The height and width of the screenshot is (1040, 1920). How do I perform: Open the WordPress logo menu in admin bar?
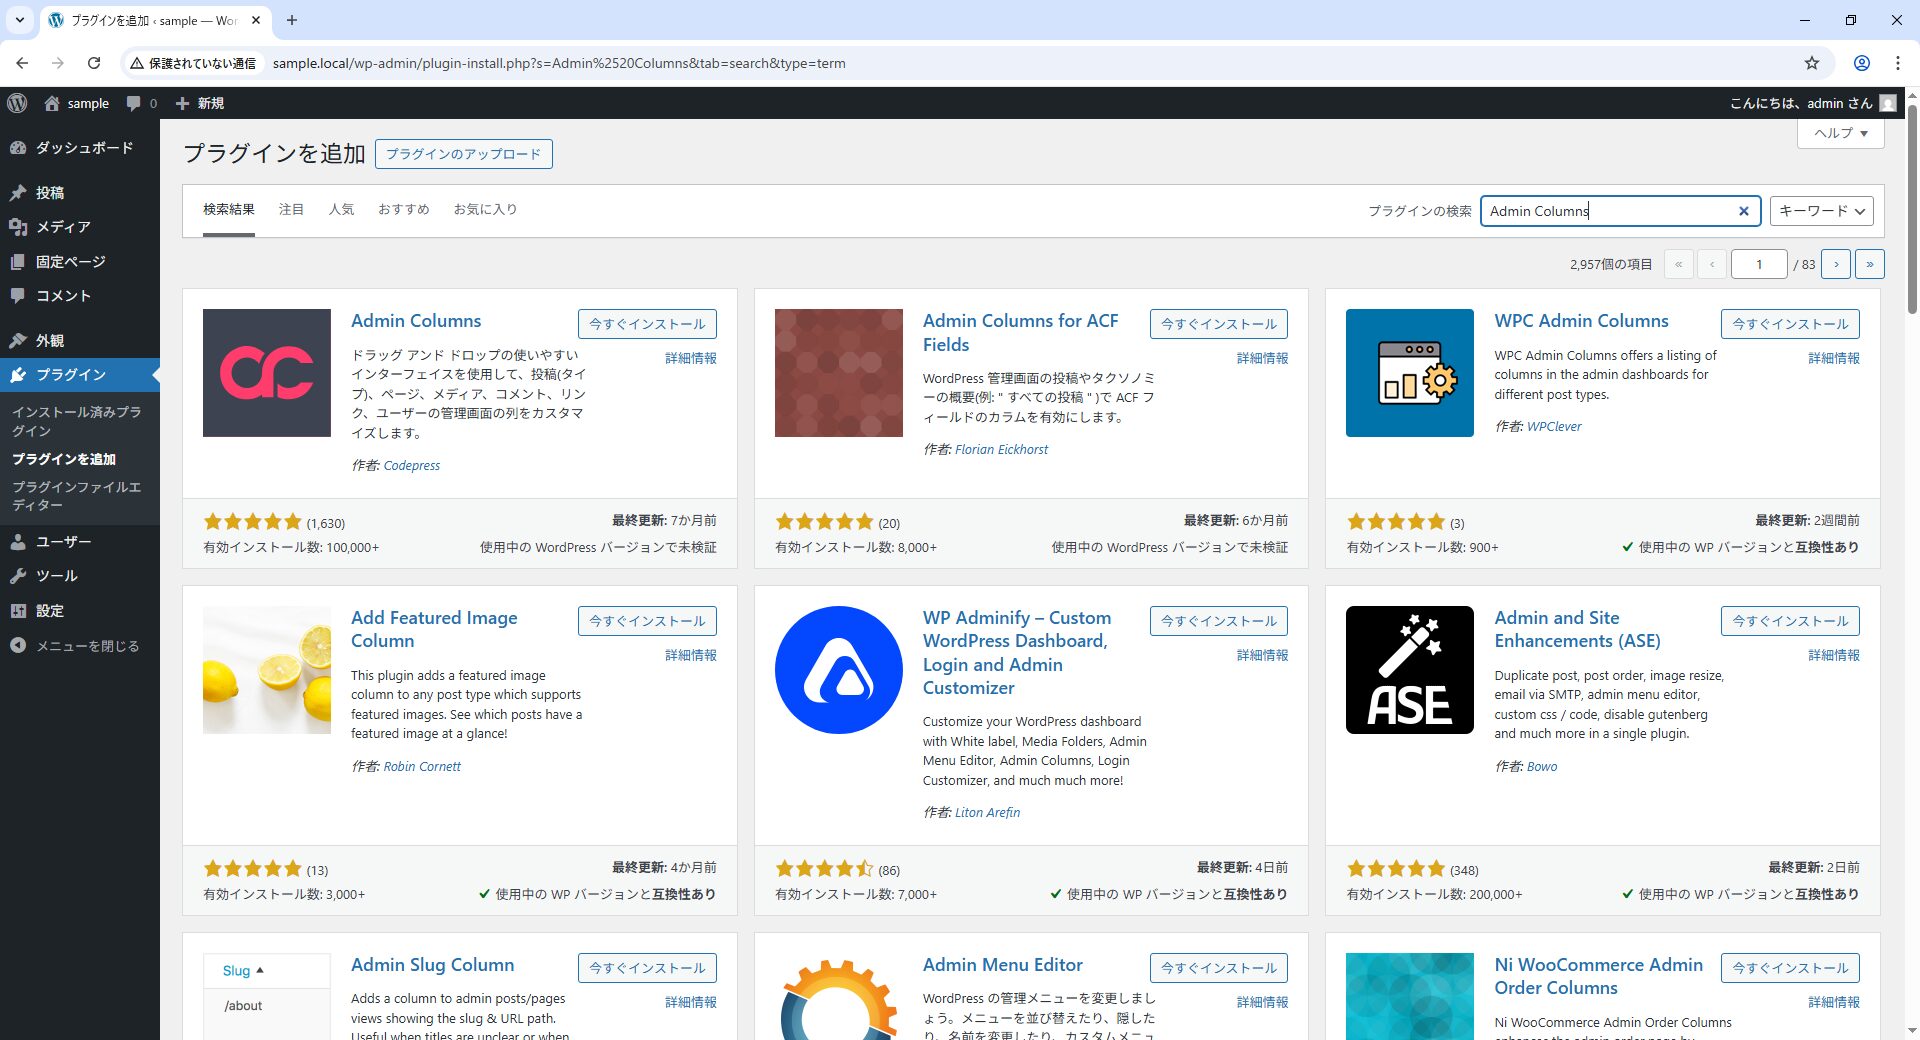(x=17, y=103)
